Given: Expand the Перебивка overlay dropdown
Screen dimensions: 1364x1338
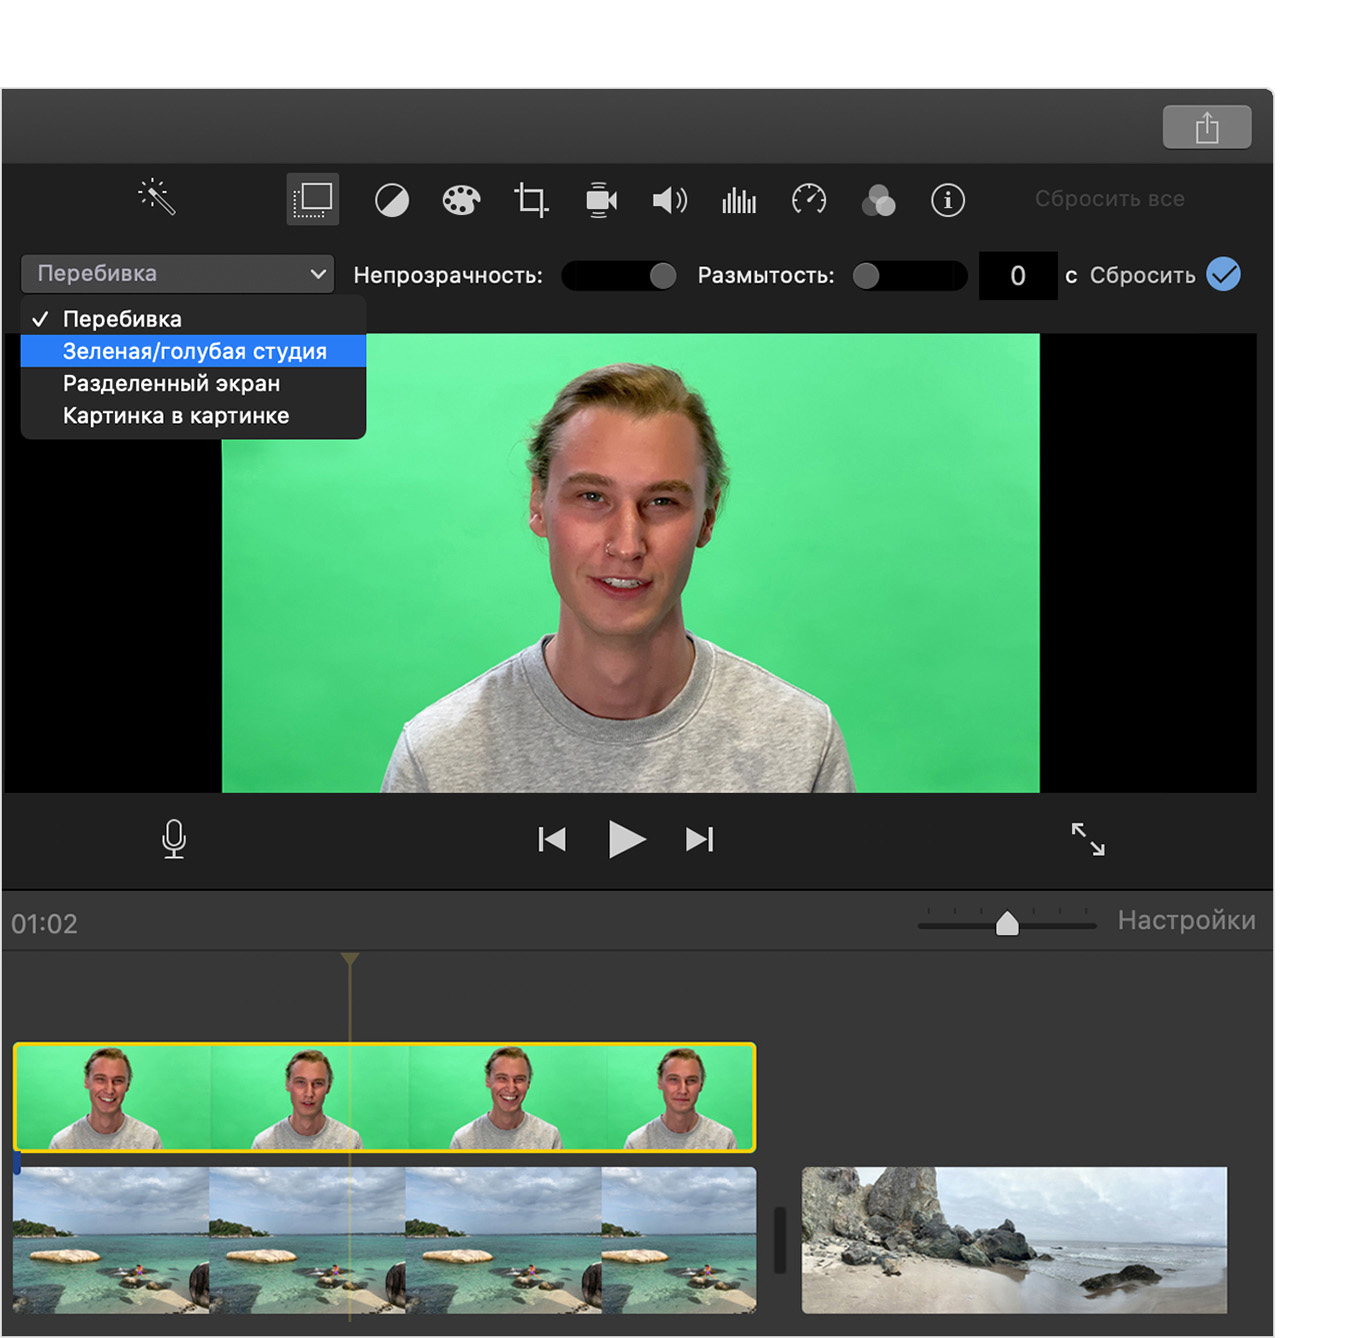Looking at the screenshot, I should point(178,273).
